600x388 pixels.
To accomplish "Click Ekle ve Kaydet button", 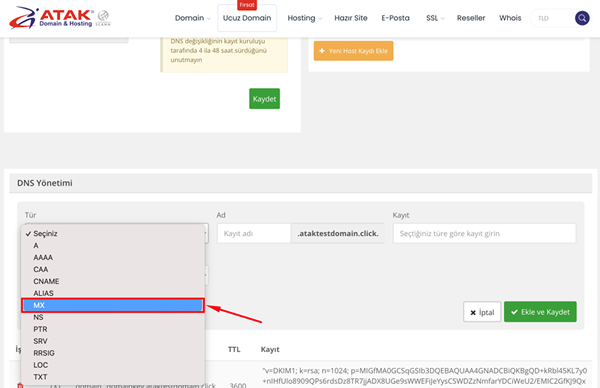I will pos(540,312).
